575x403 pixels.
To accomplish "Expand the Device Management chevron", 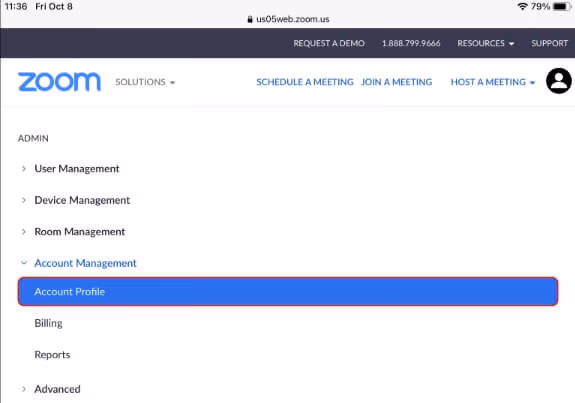I will [x=24, y=200].
